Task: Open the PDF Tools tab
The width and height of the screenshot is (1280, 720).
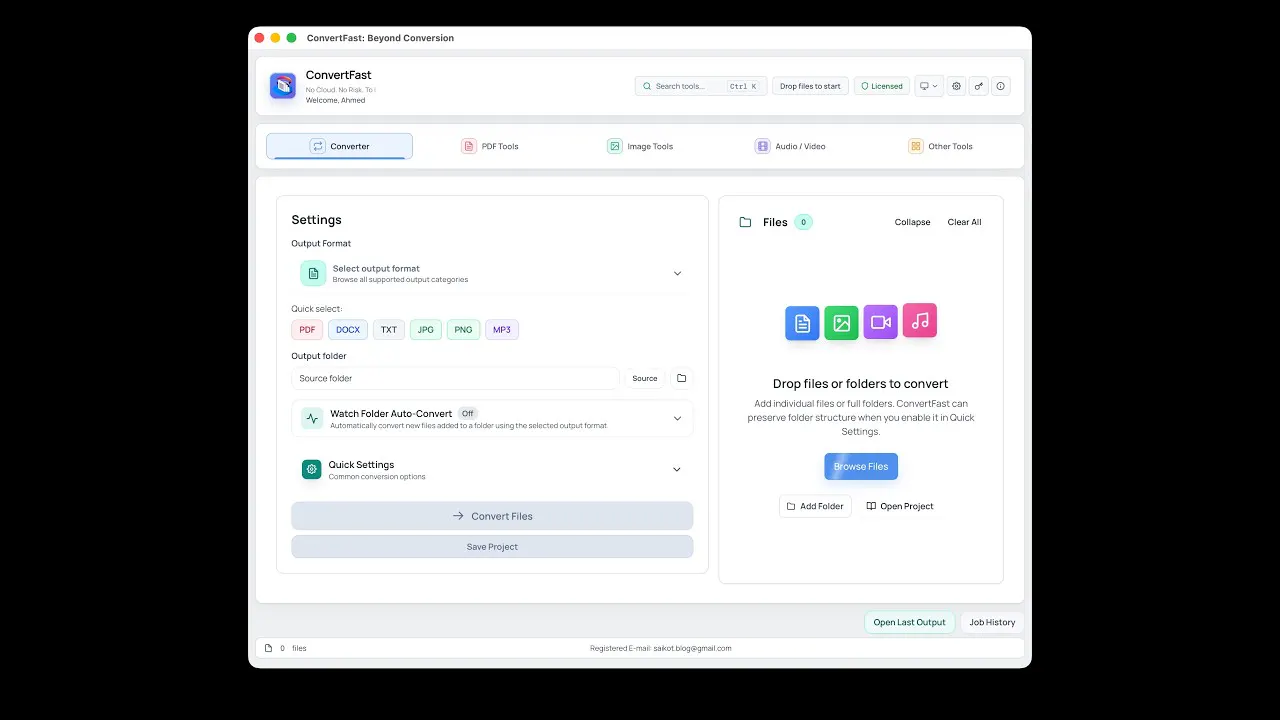Action: point(490,146)
